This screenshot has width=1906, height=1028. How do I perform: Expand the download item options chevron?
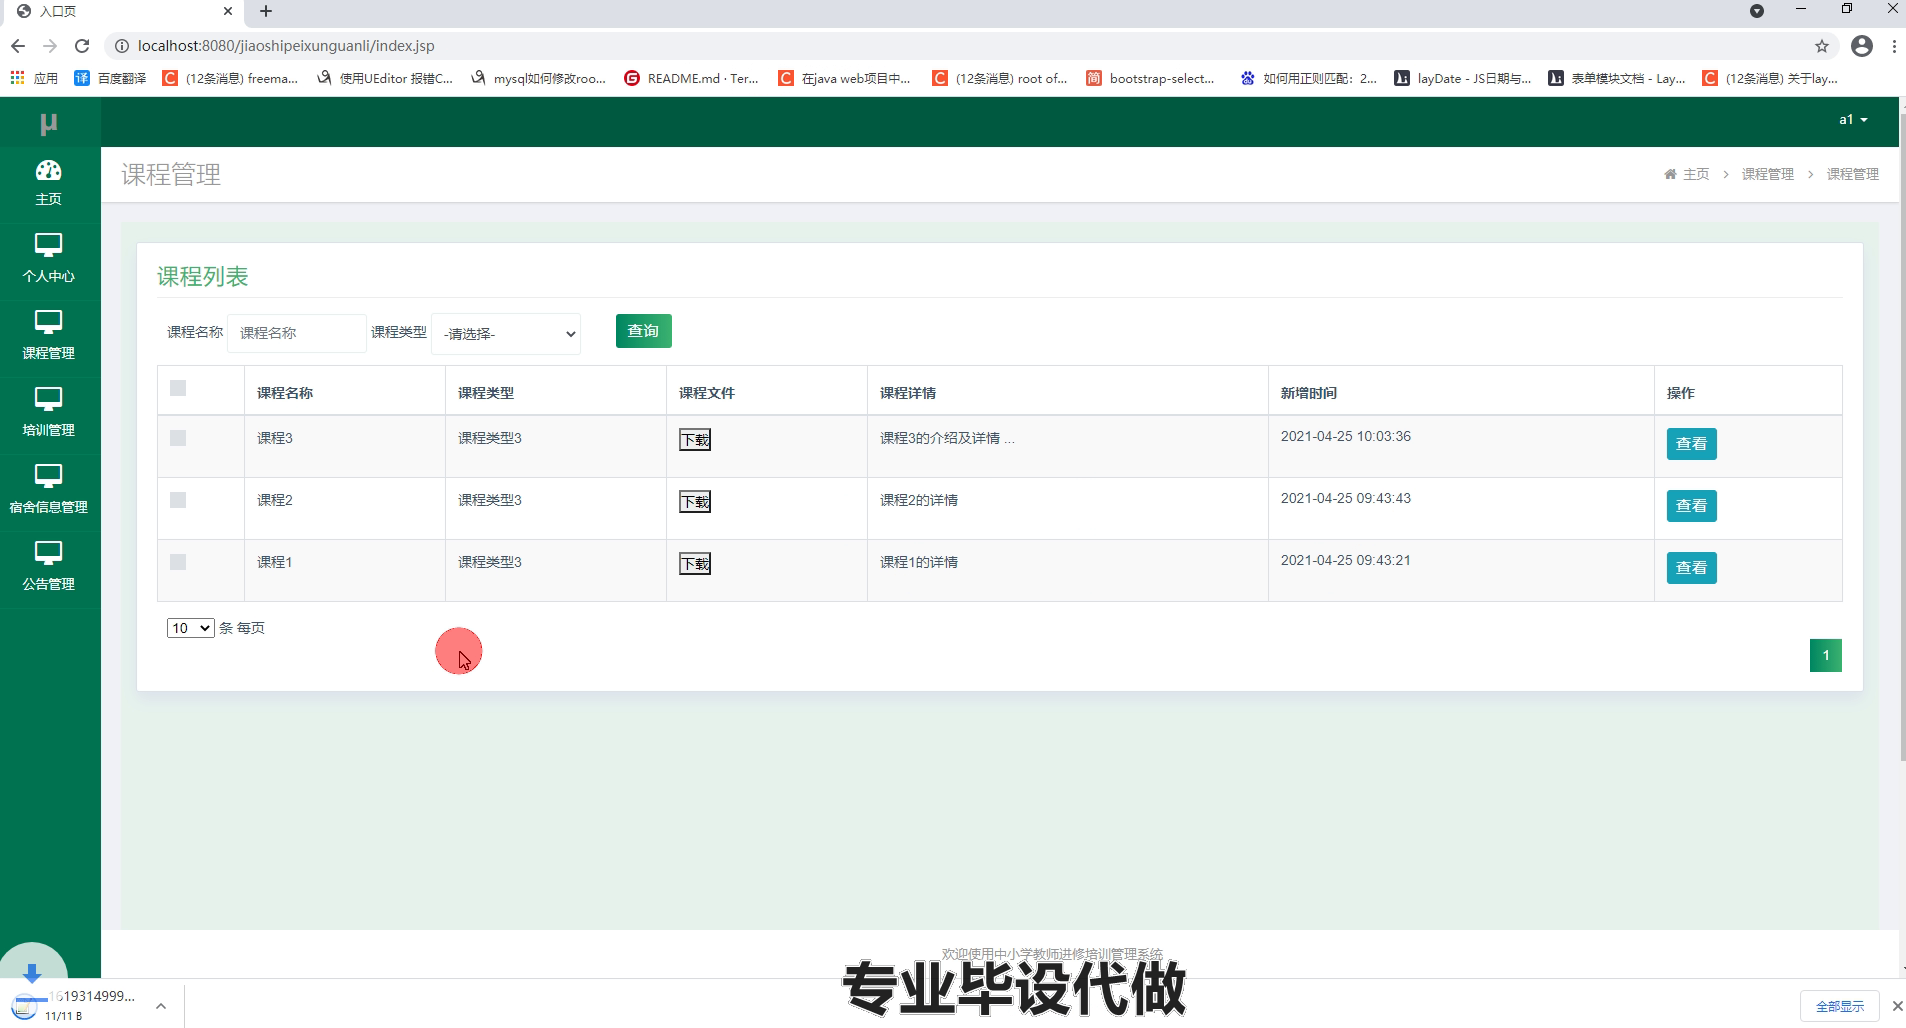click(161, 1006)
